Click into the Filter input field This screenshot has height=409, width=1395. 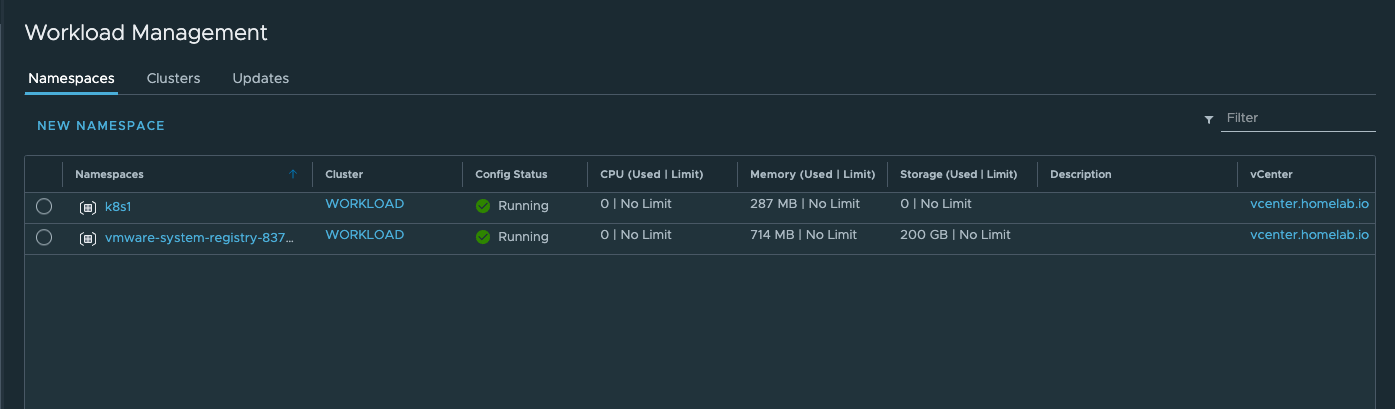click(x=1296, y=118)
